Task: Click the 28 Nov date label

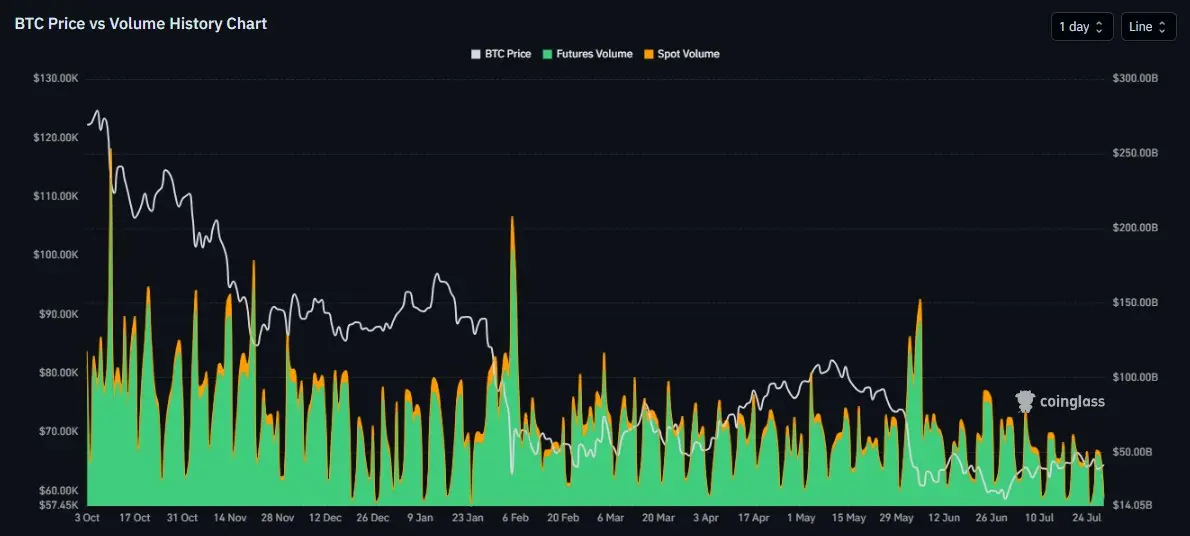Action: (x=277, y=518)
